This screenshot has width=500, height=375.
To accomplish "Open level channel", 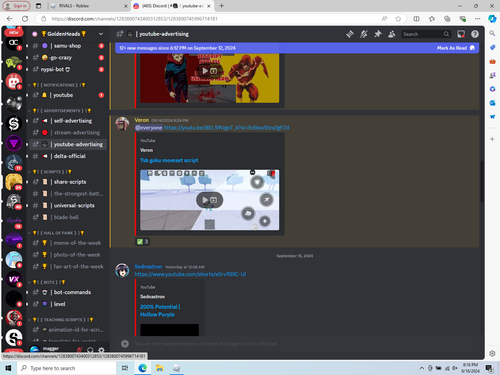I will point(67,304).
